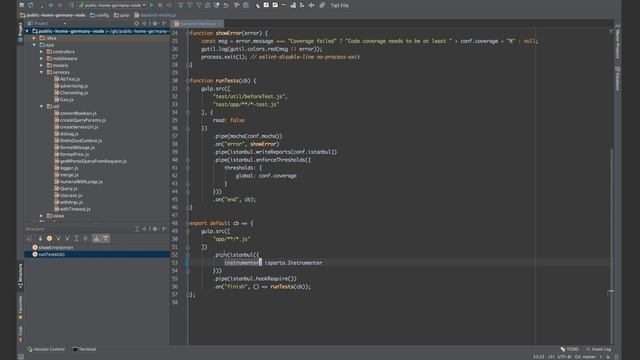Expand the middleware folder
This screenshot has width=640, height=360.
pos(41,58)
